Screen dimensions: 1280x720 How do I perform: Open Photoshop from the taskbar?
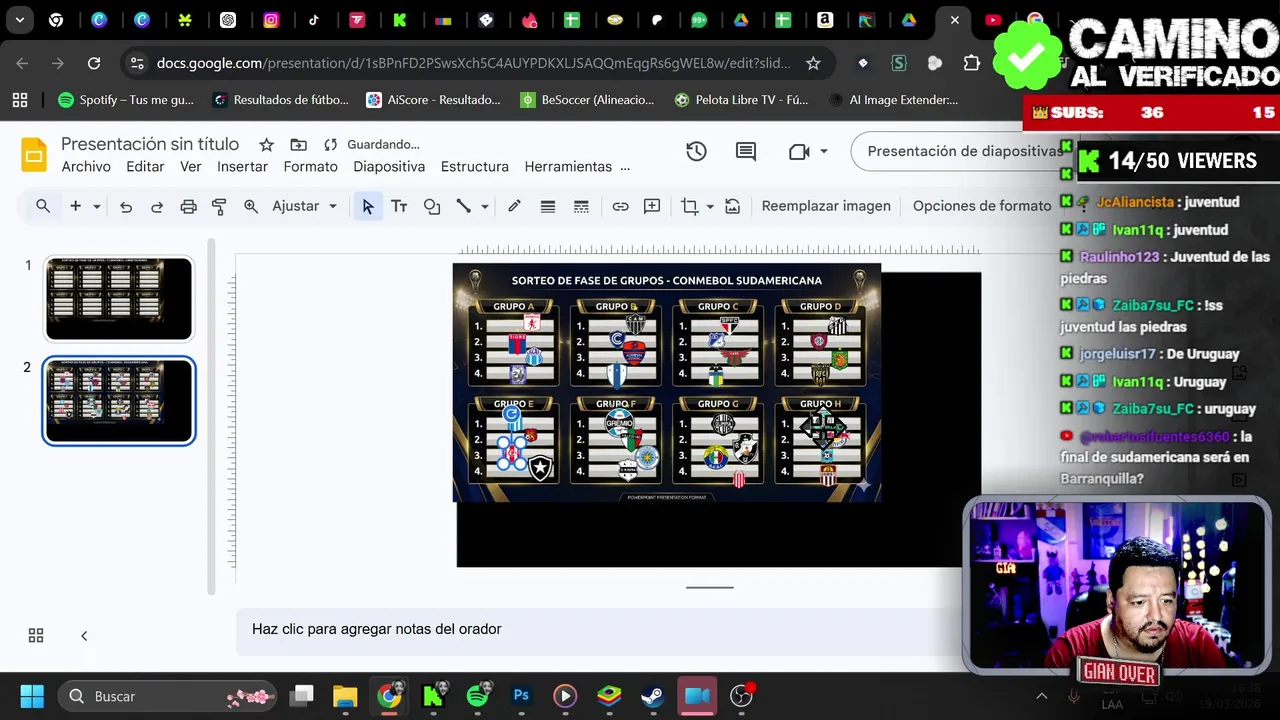point(521,696)
